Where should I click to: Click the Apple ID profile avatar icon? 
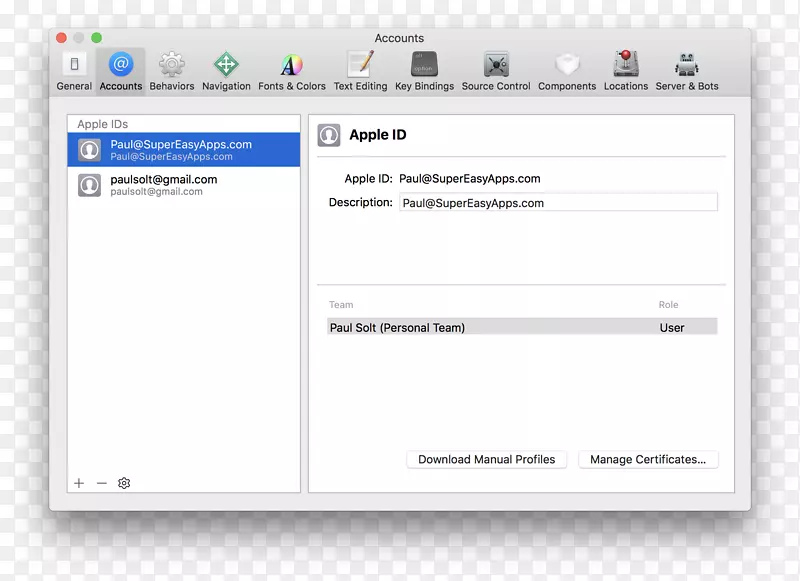pos(329,135)
